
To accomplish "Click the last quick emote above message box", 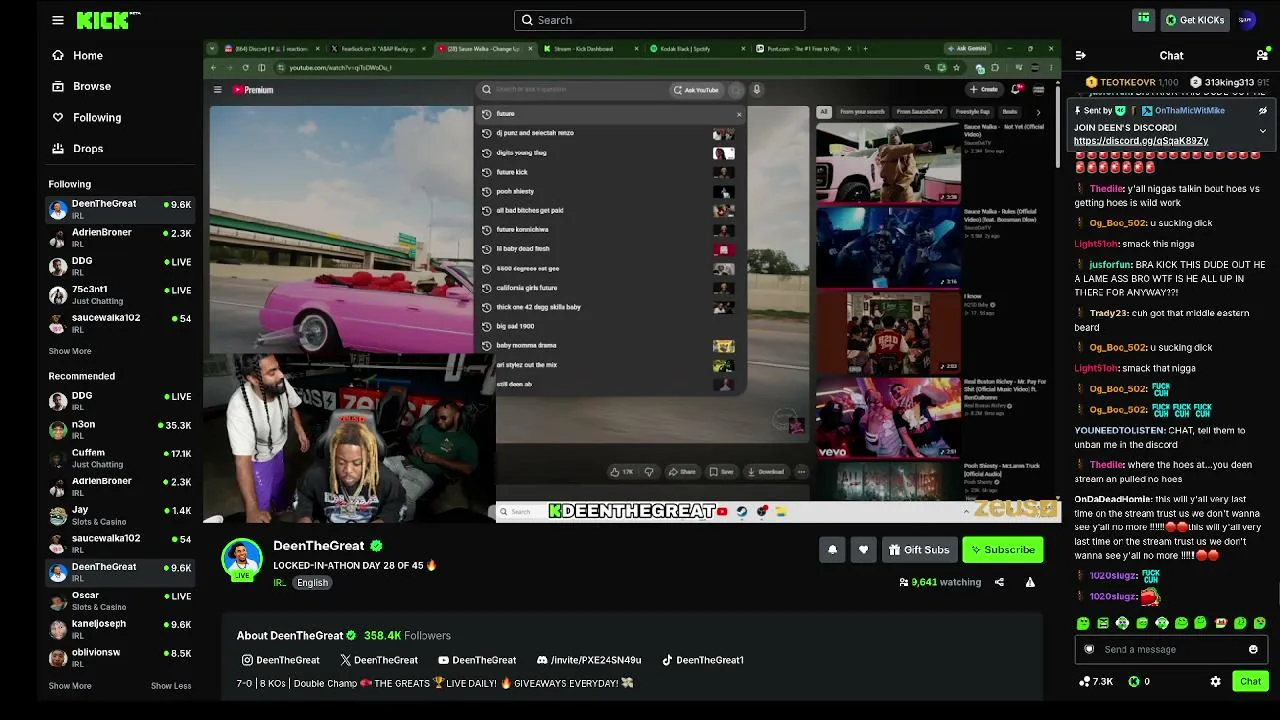I will point(1260,623).
